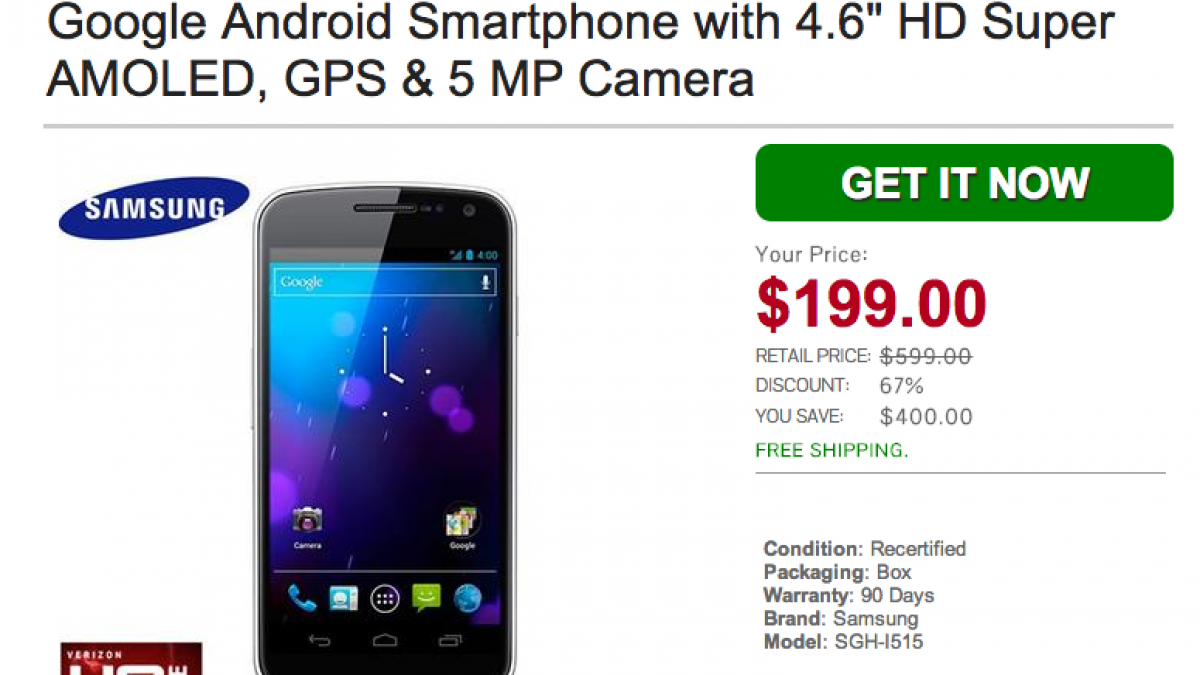Viewport: 1200px width, 675px height.
Task: Tap the Google Maps folder icon
Action: point(462,521)
